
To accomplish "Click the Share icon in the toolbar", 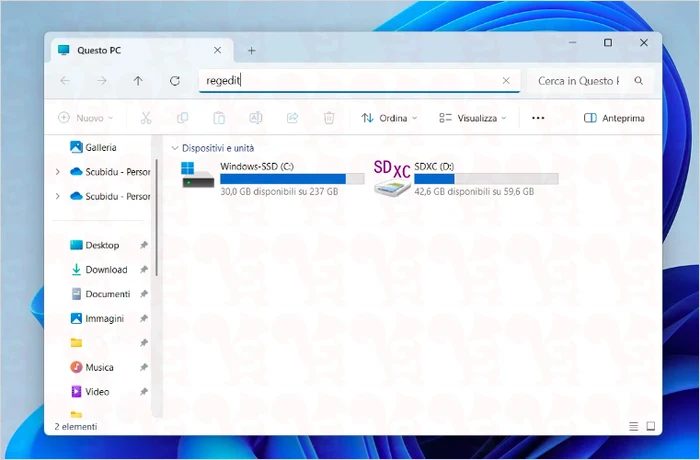I will tap(292, 118).
